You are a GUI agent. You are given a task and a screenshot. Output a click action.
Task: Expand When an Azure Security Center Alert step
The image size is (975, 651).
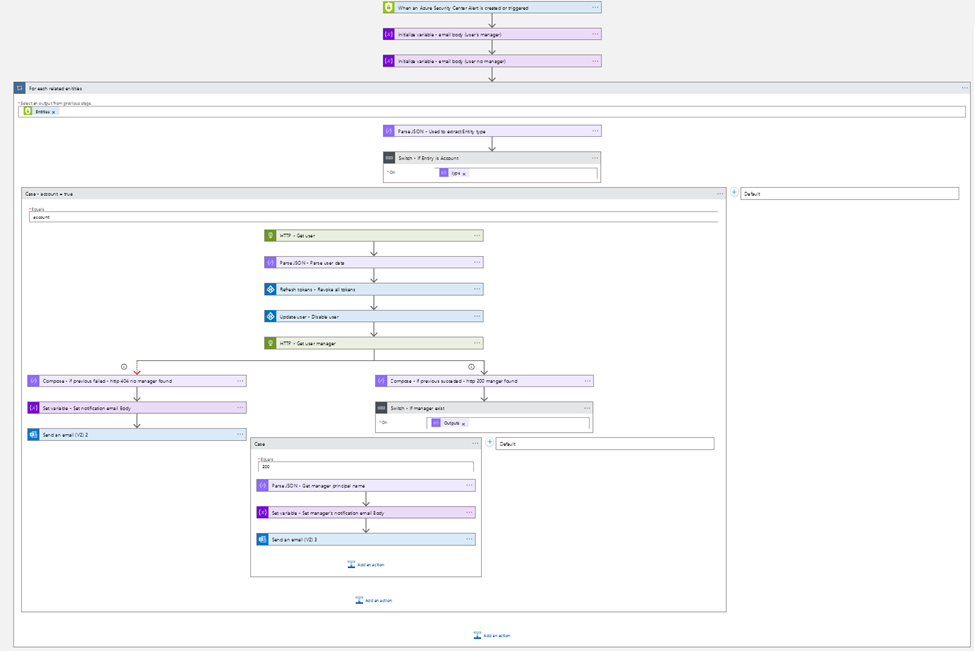tap(492, 7)
